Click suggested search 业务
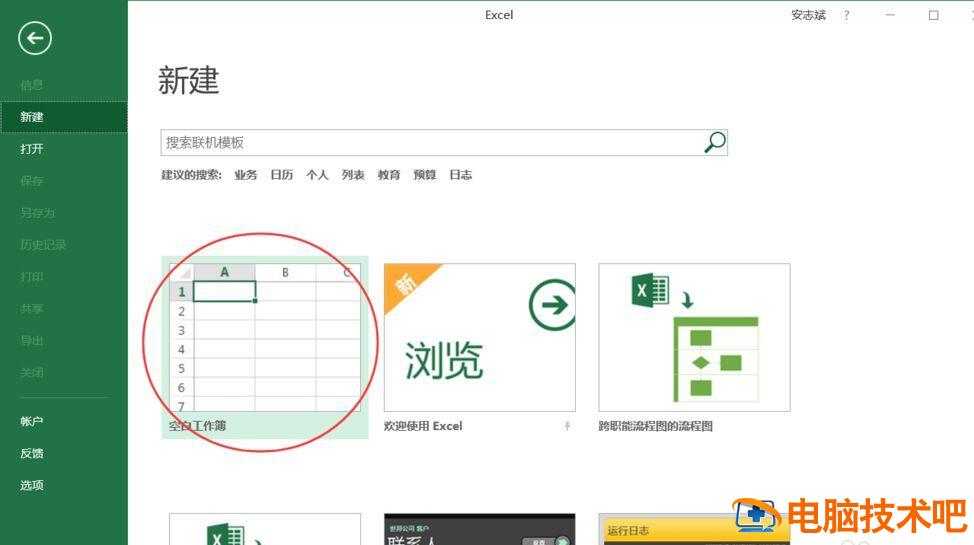 (245, 175)
